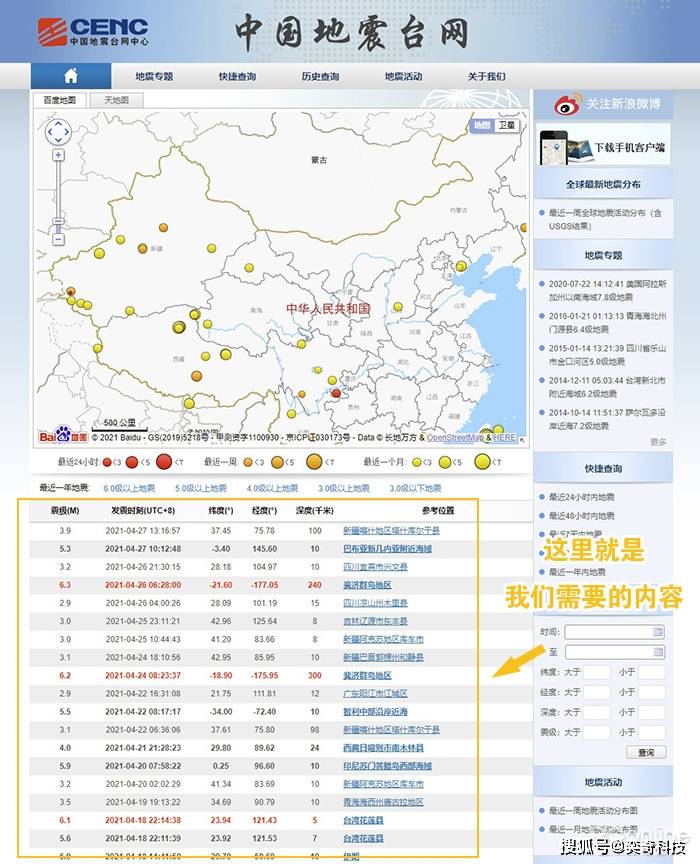This screenshot has width=700, height=864.
Task: Focus the 经度 小于 input box
Action: click(x=652, y=692)
